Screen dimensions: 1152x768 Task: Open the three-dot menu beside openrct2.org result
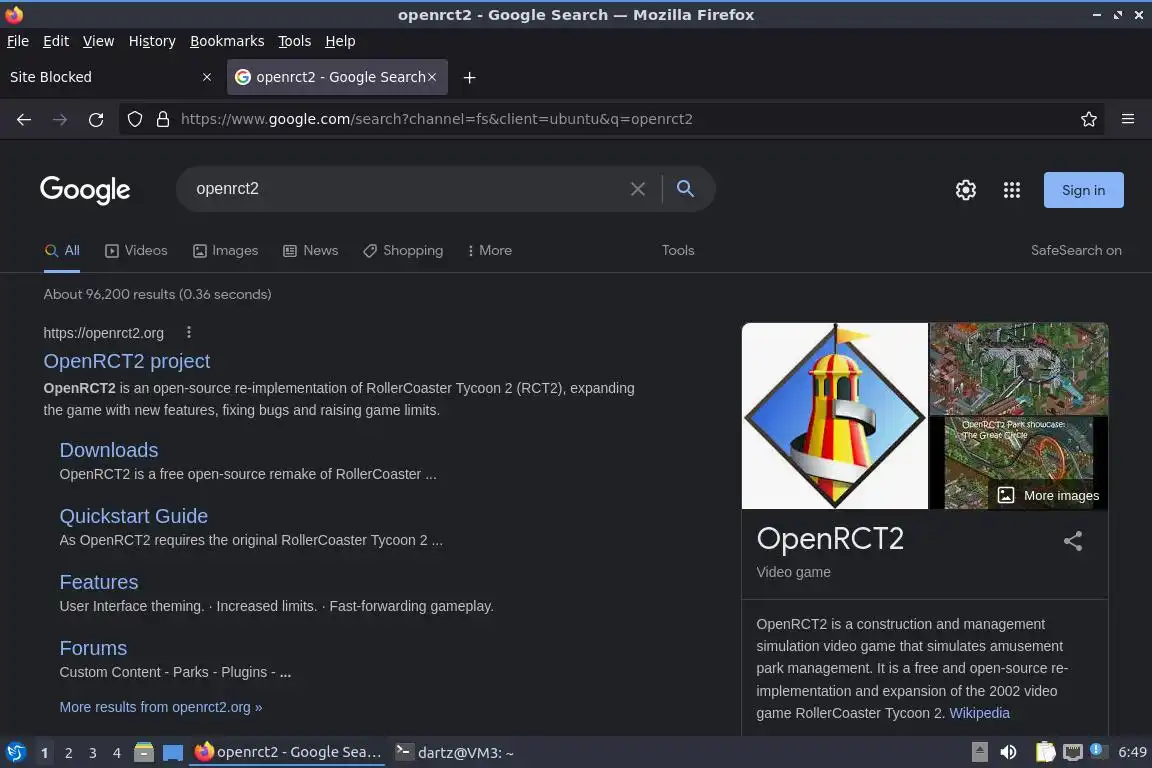[189, 332]
